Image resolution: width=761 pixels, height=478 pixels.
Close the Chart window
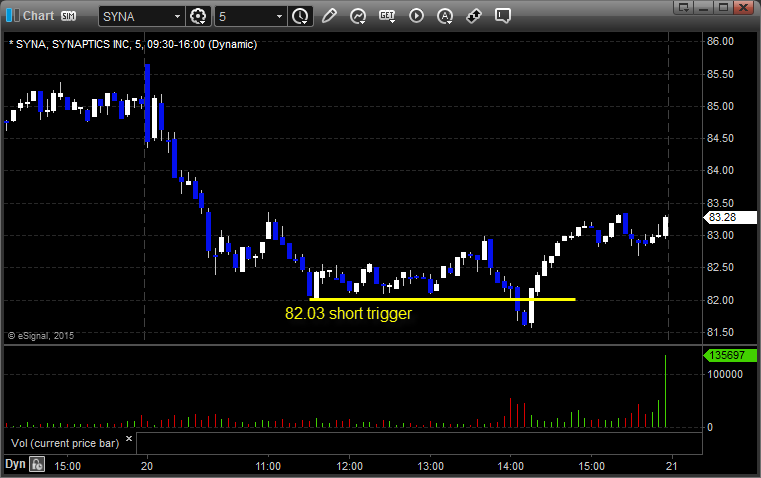[744, 7]
